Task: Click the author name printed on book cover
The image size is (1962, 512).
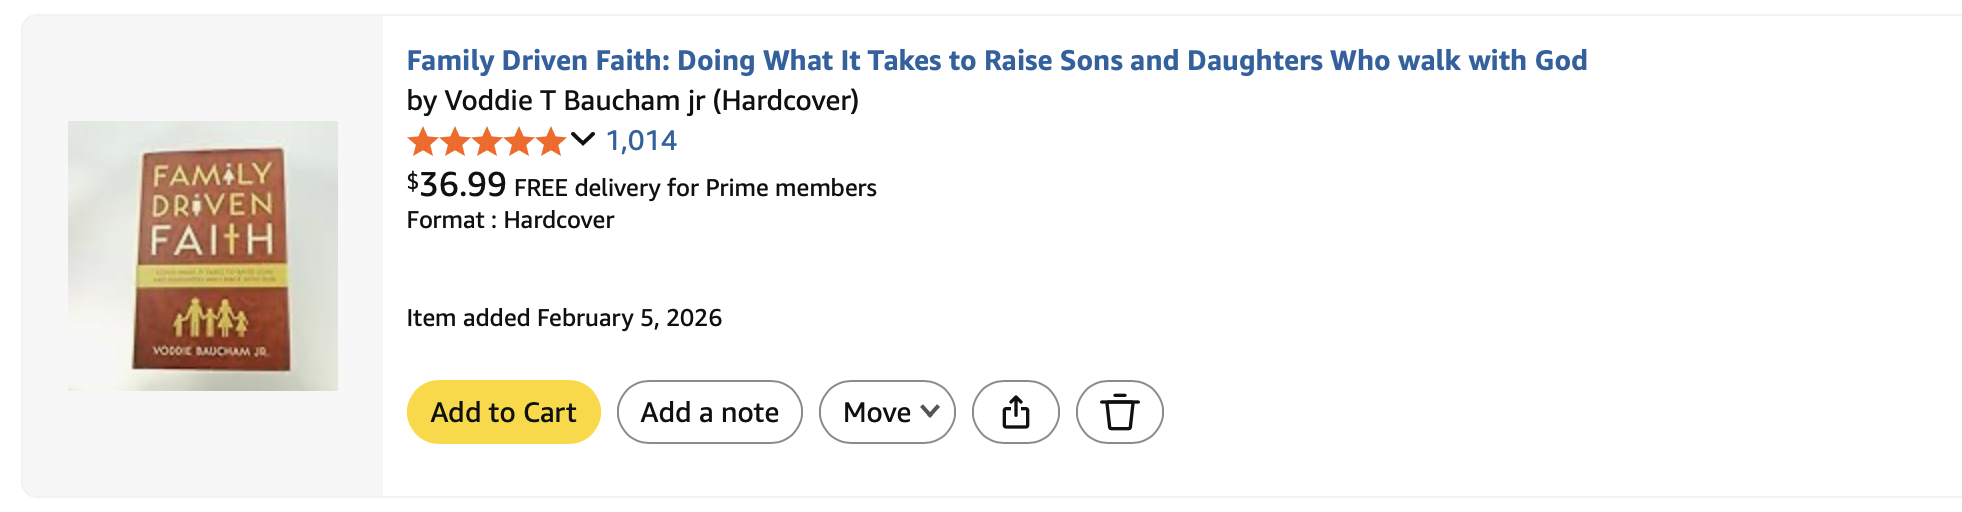Action: (210, 351)
